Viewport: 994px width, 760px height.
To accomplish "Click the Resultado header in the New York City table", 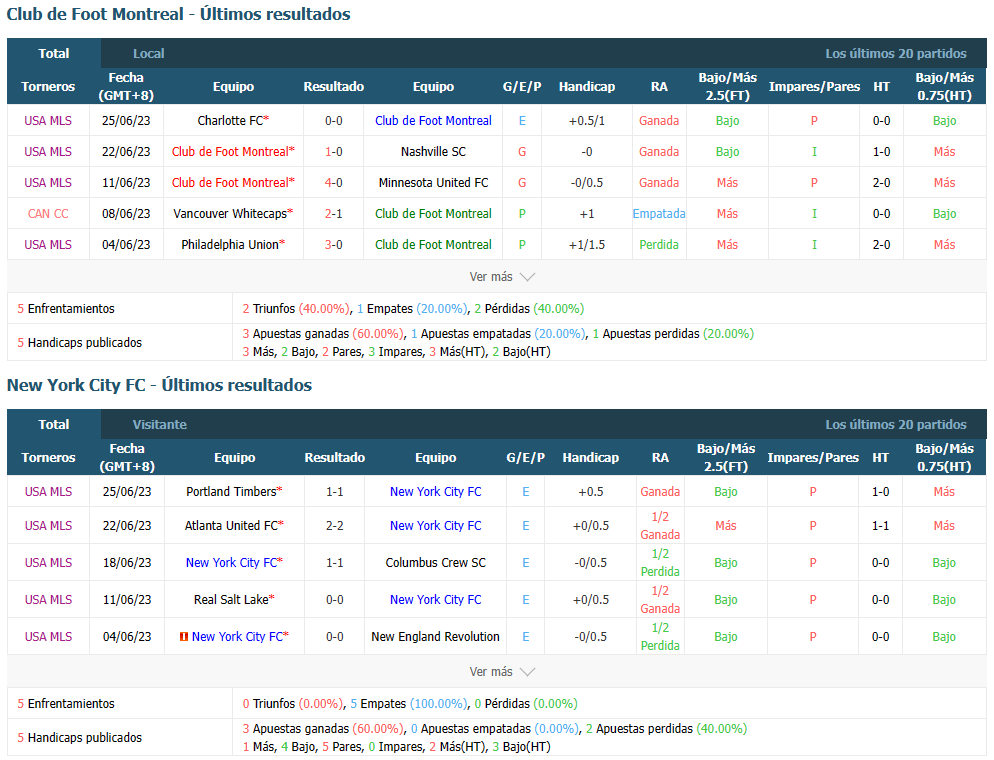I will click(335, 457).
